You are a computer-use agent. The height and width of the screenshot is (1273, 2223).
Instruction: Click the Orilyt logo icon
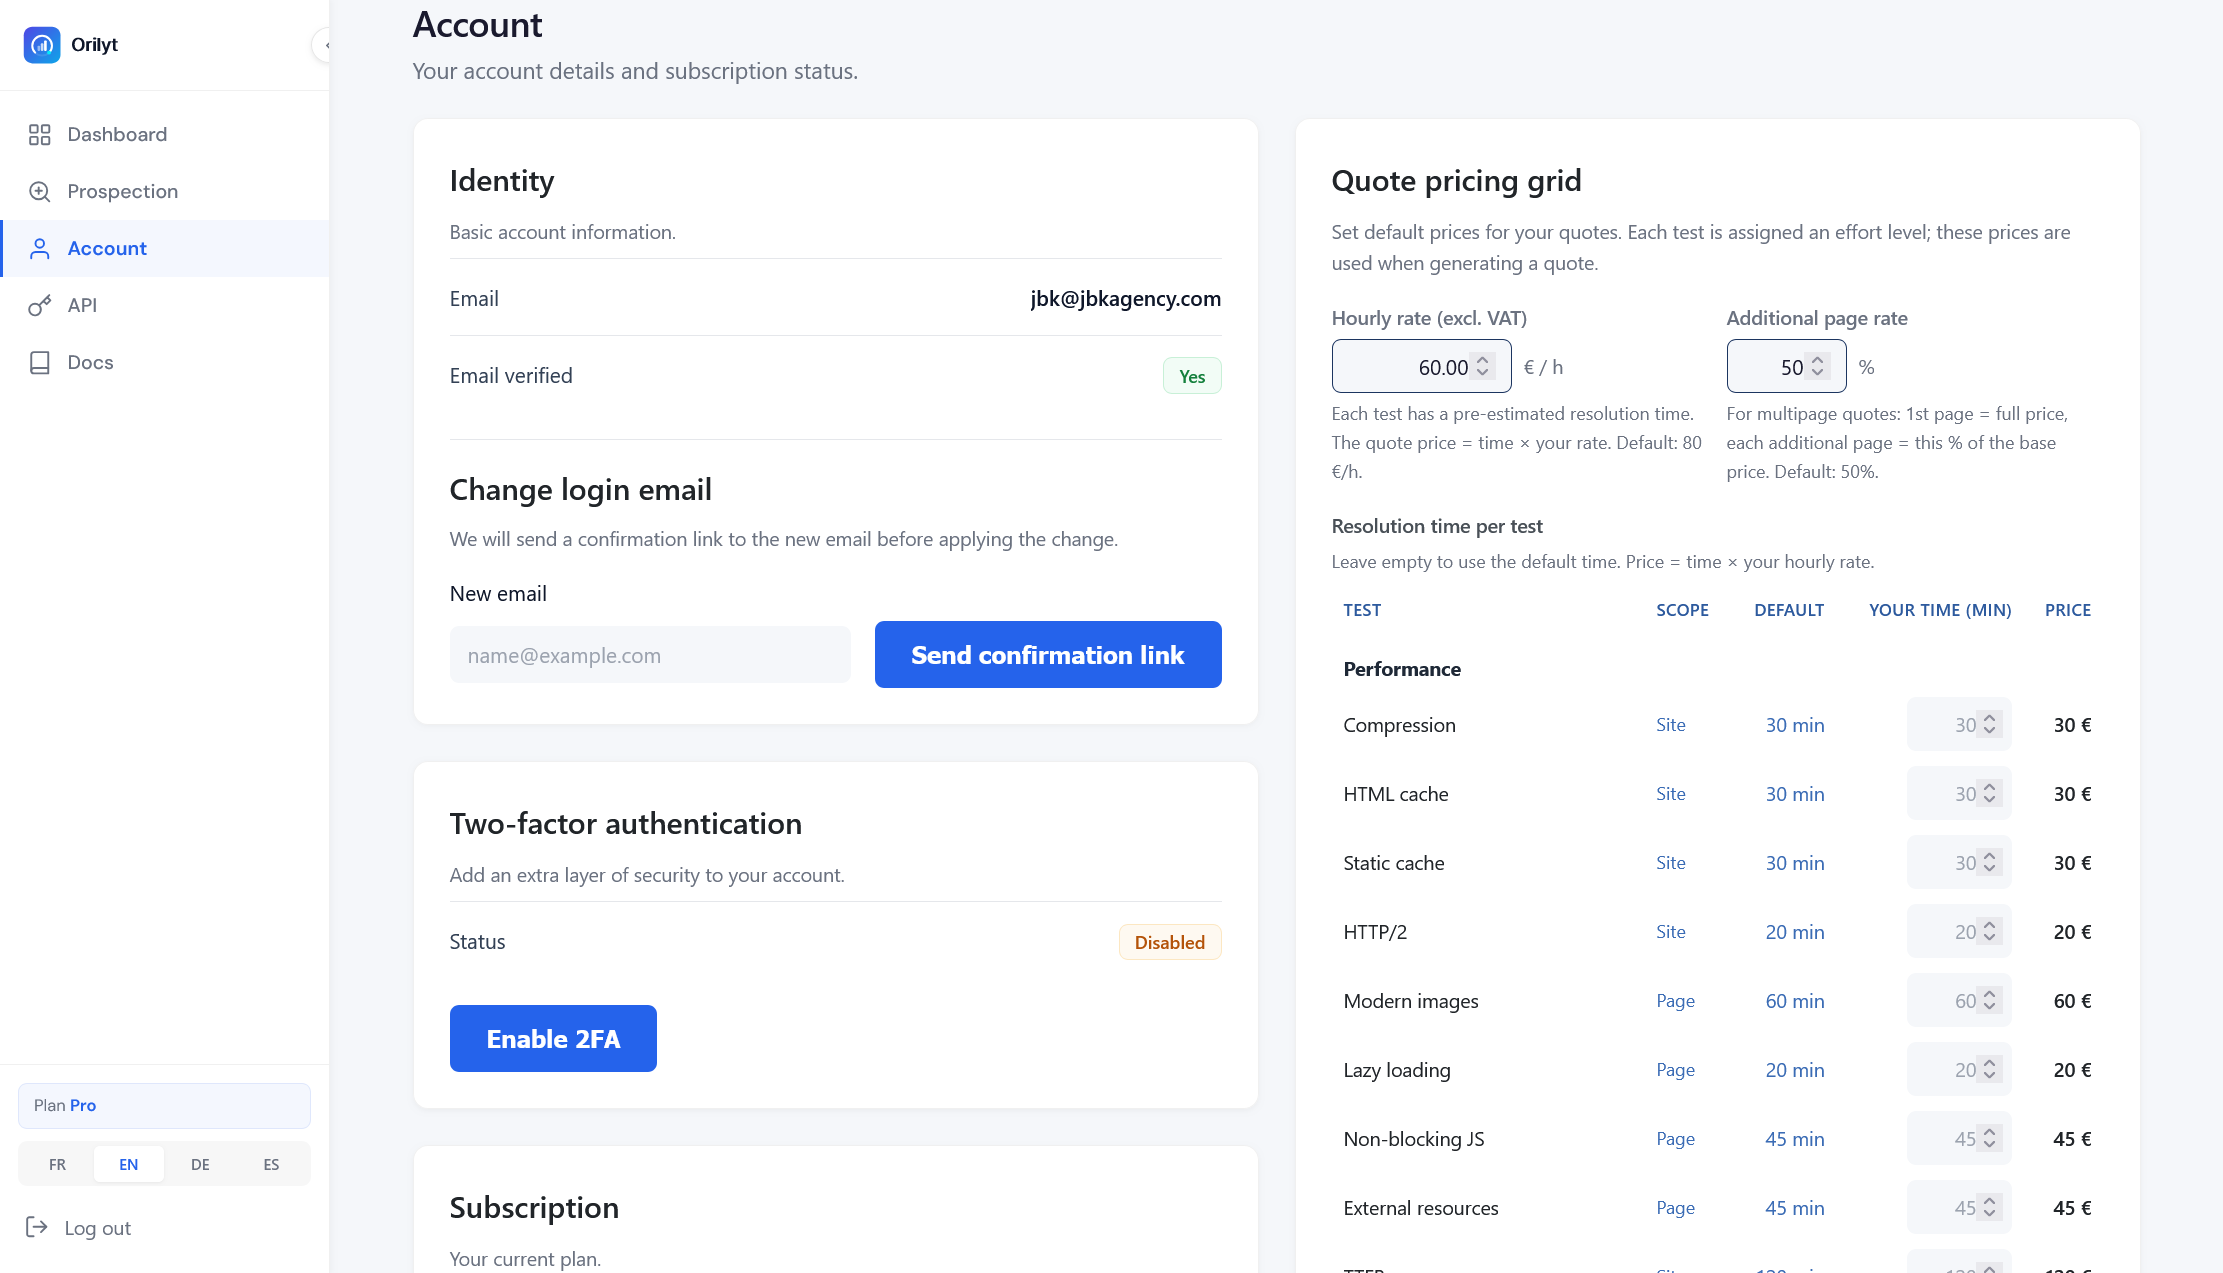pos(42,45)
